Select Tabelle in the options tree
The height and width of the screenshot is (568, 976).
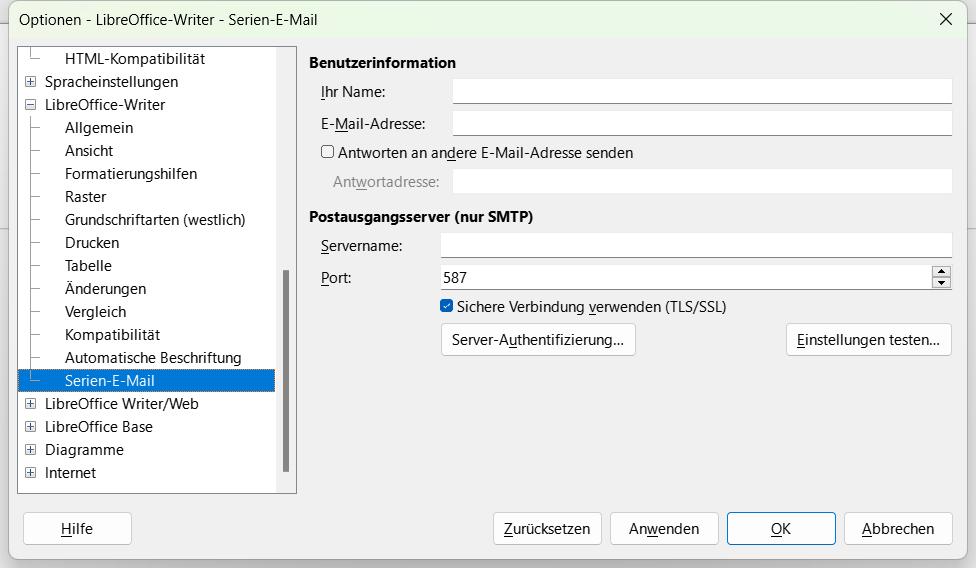click(88, 266)
